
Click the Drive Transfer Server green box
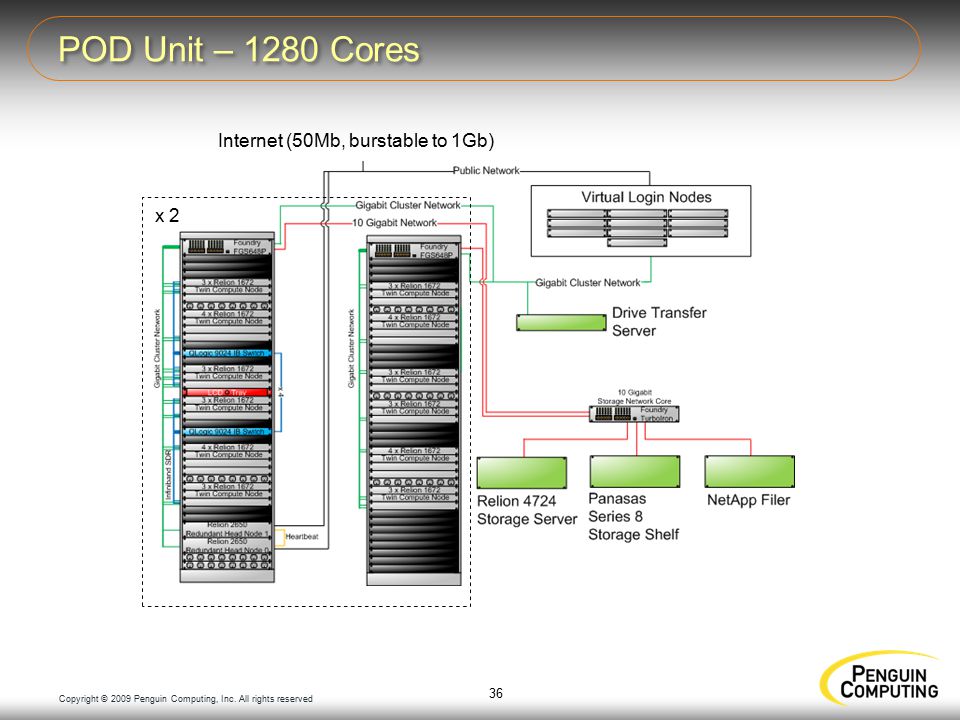[561, 323]
